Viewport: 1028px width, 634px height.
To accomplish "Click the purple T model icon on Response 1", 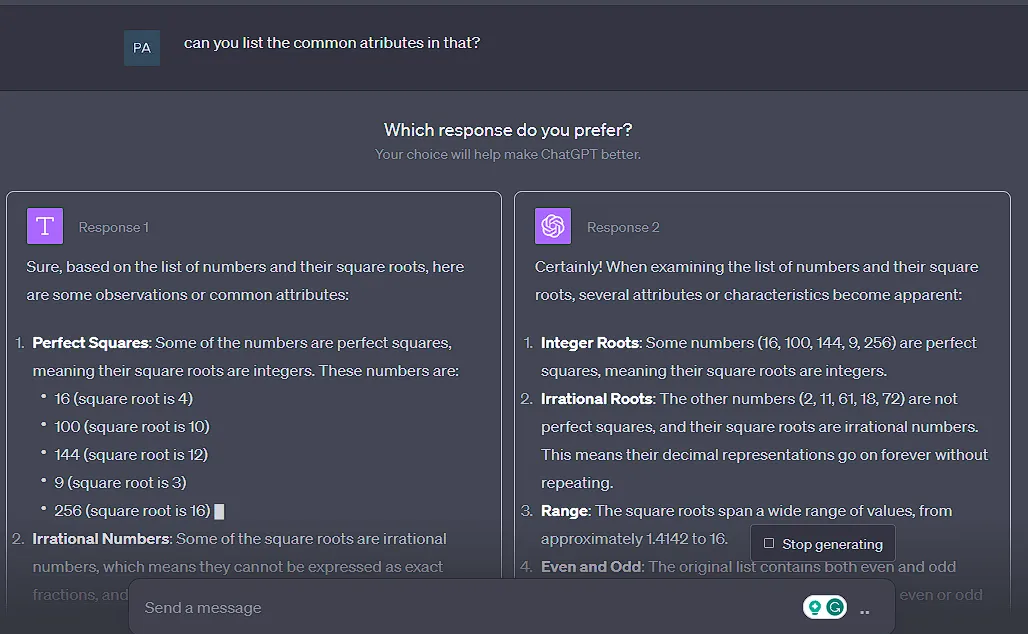I will tap(44, 226).
